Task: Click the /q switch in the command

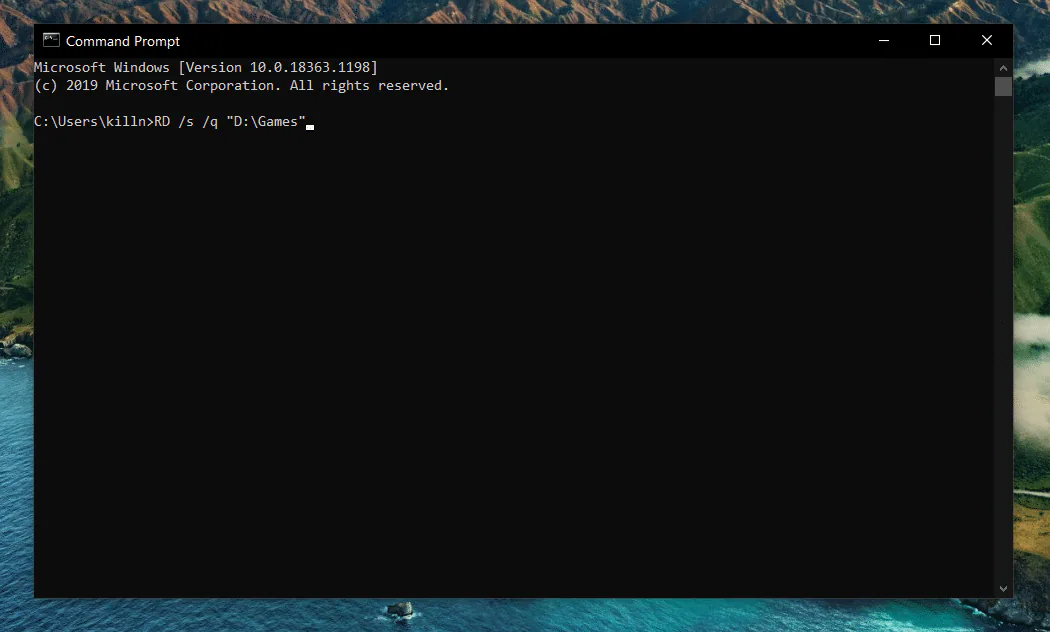Action: point(210,121)
